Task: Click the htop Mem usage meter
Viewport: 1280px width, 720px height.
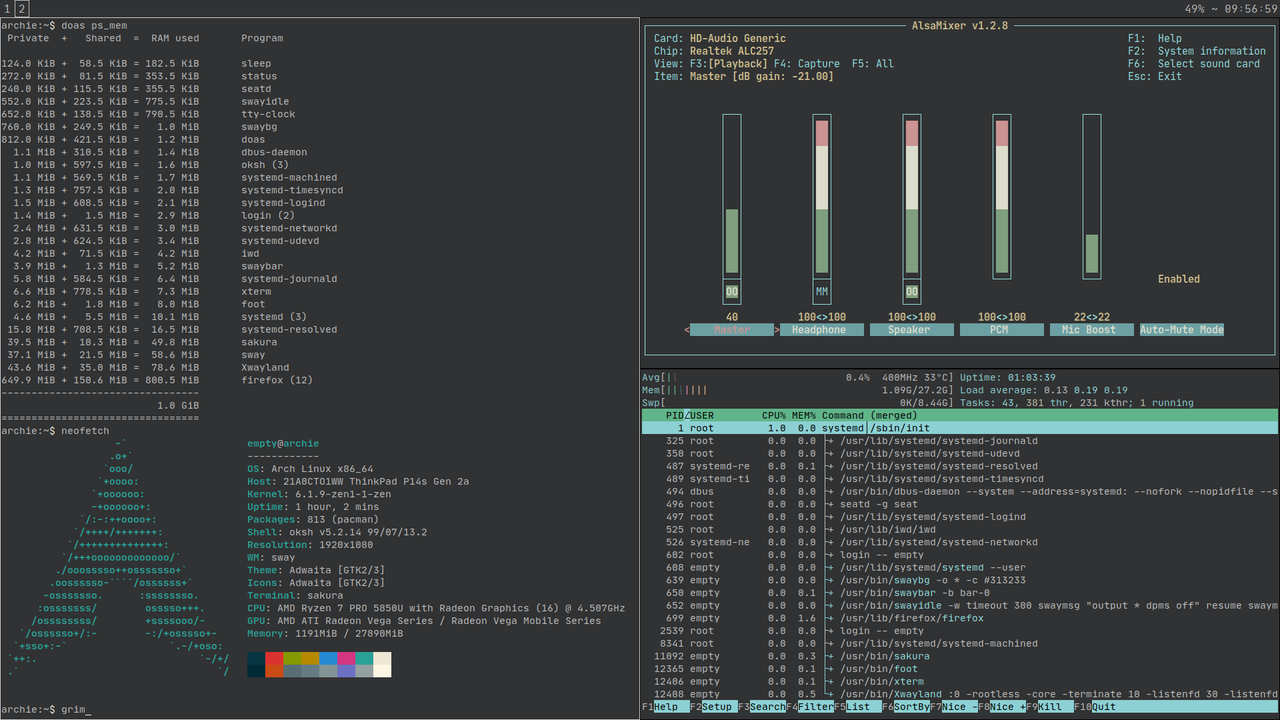Action: [x=798, y=390]
